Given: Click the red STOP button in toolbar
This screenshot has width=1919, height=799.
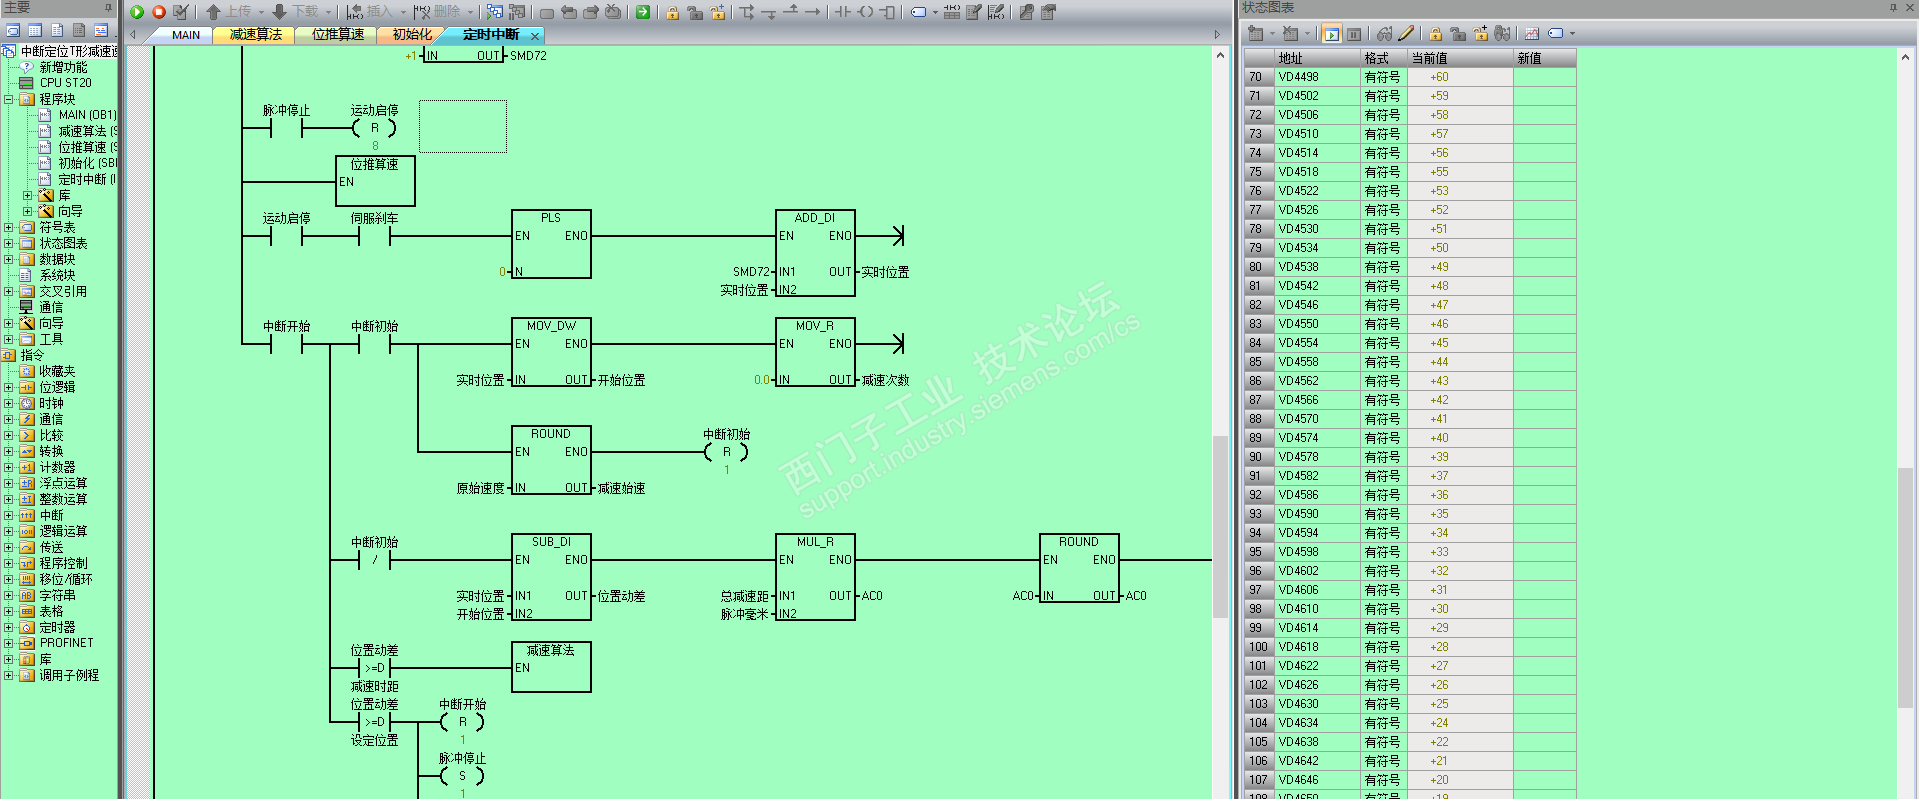Looking at the screenshot, I should [x=158, y=12].
